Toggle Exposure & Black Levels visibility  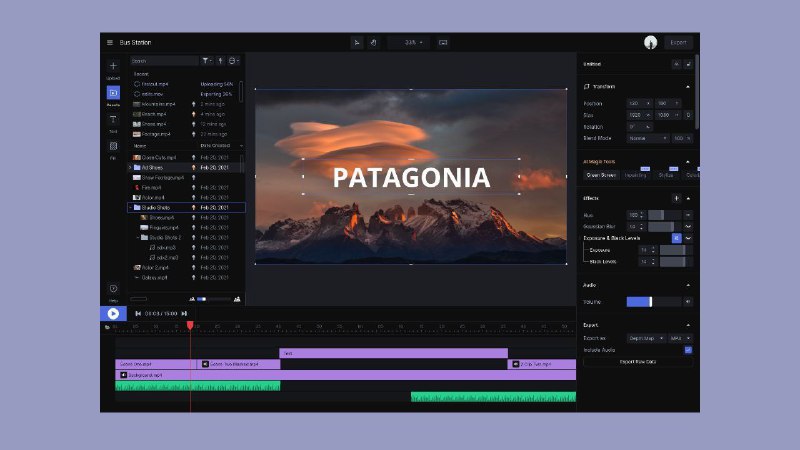(x=688, y=238)
